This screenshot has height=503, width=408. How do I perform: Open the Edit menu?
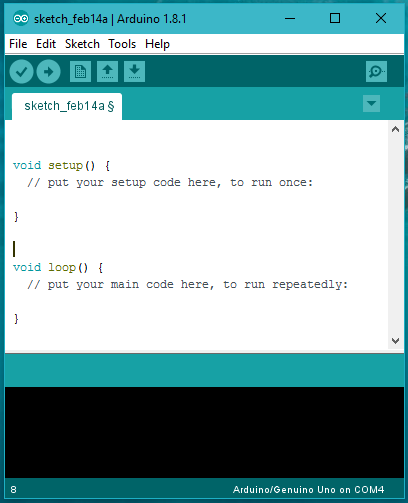[x=46, y=44]
